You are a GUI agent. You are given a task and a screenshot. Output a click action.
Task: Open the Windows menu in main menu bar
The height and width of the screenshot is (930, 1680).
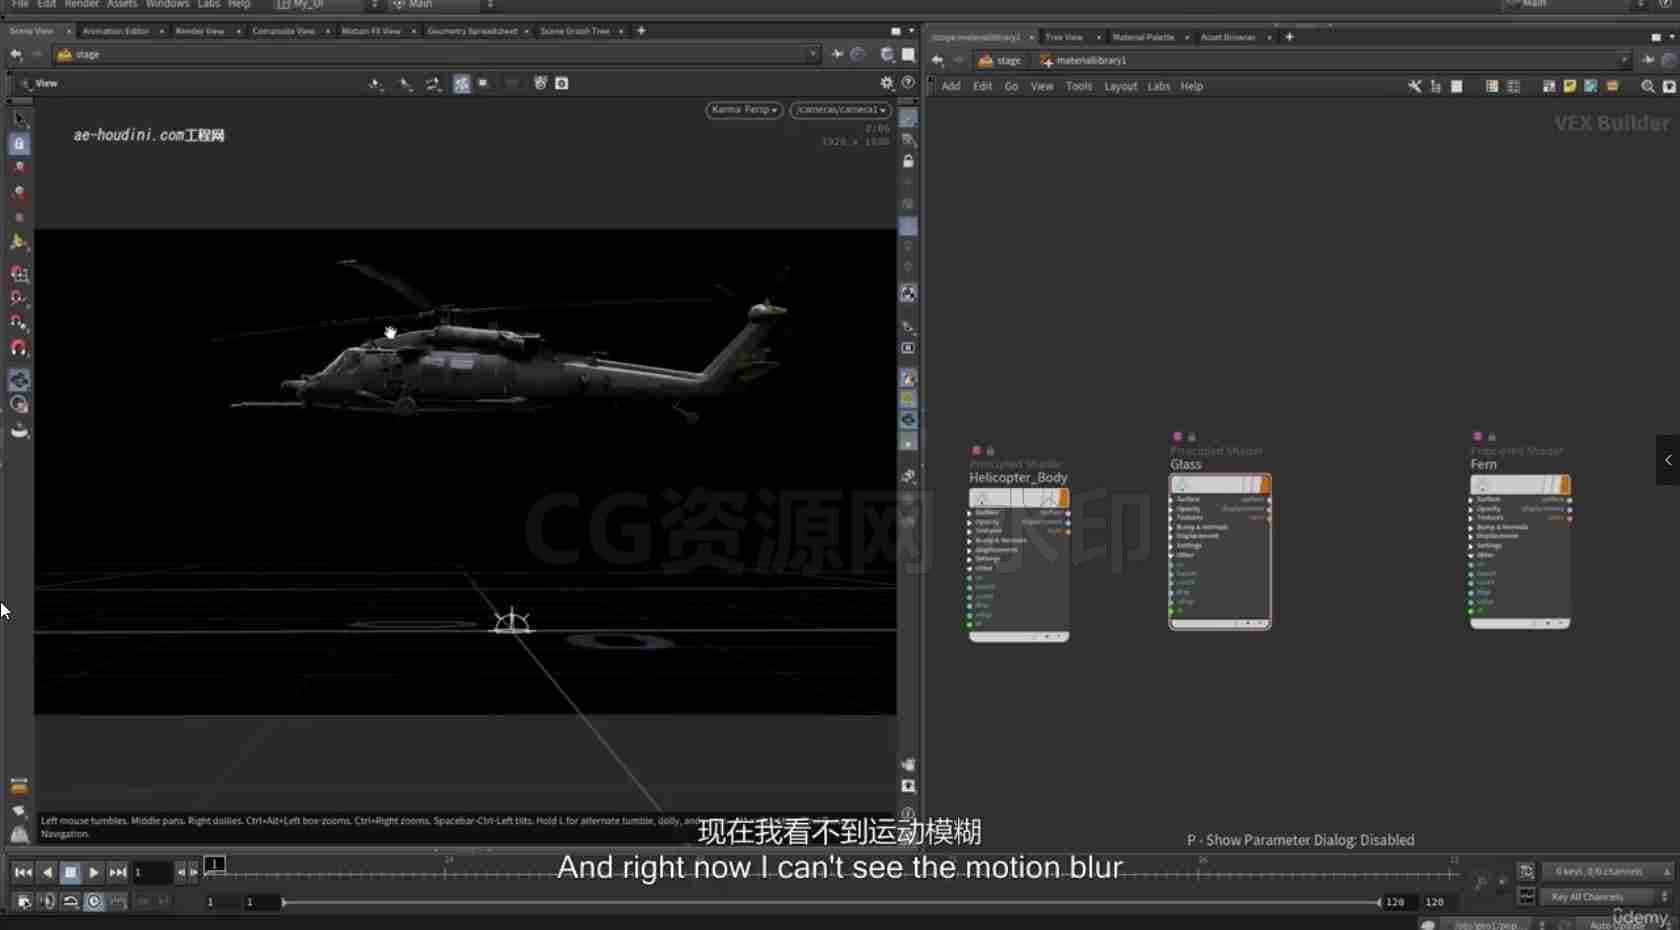pos(167,4)
